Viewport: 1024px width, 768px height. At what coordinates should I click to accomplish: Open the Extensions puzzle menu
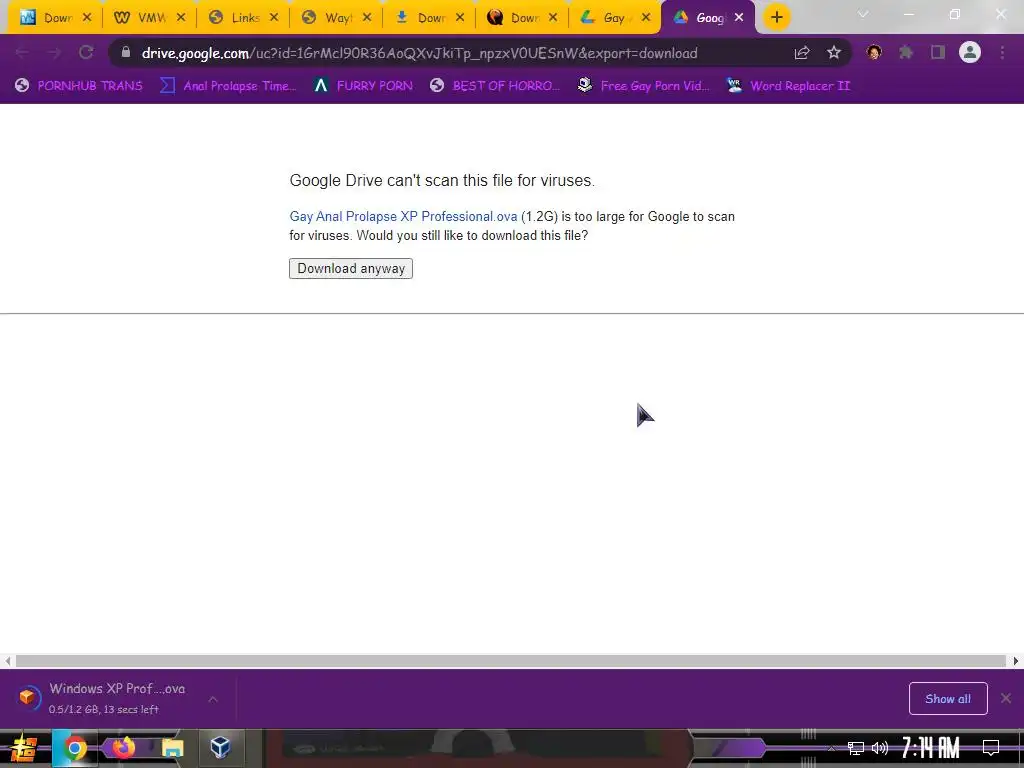click(906, 53)
